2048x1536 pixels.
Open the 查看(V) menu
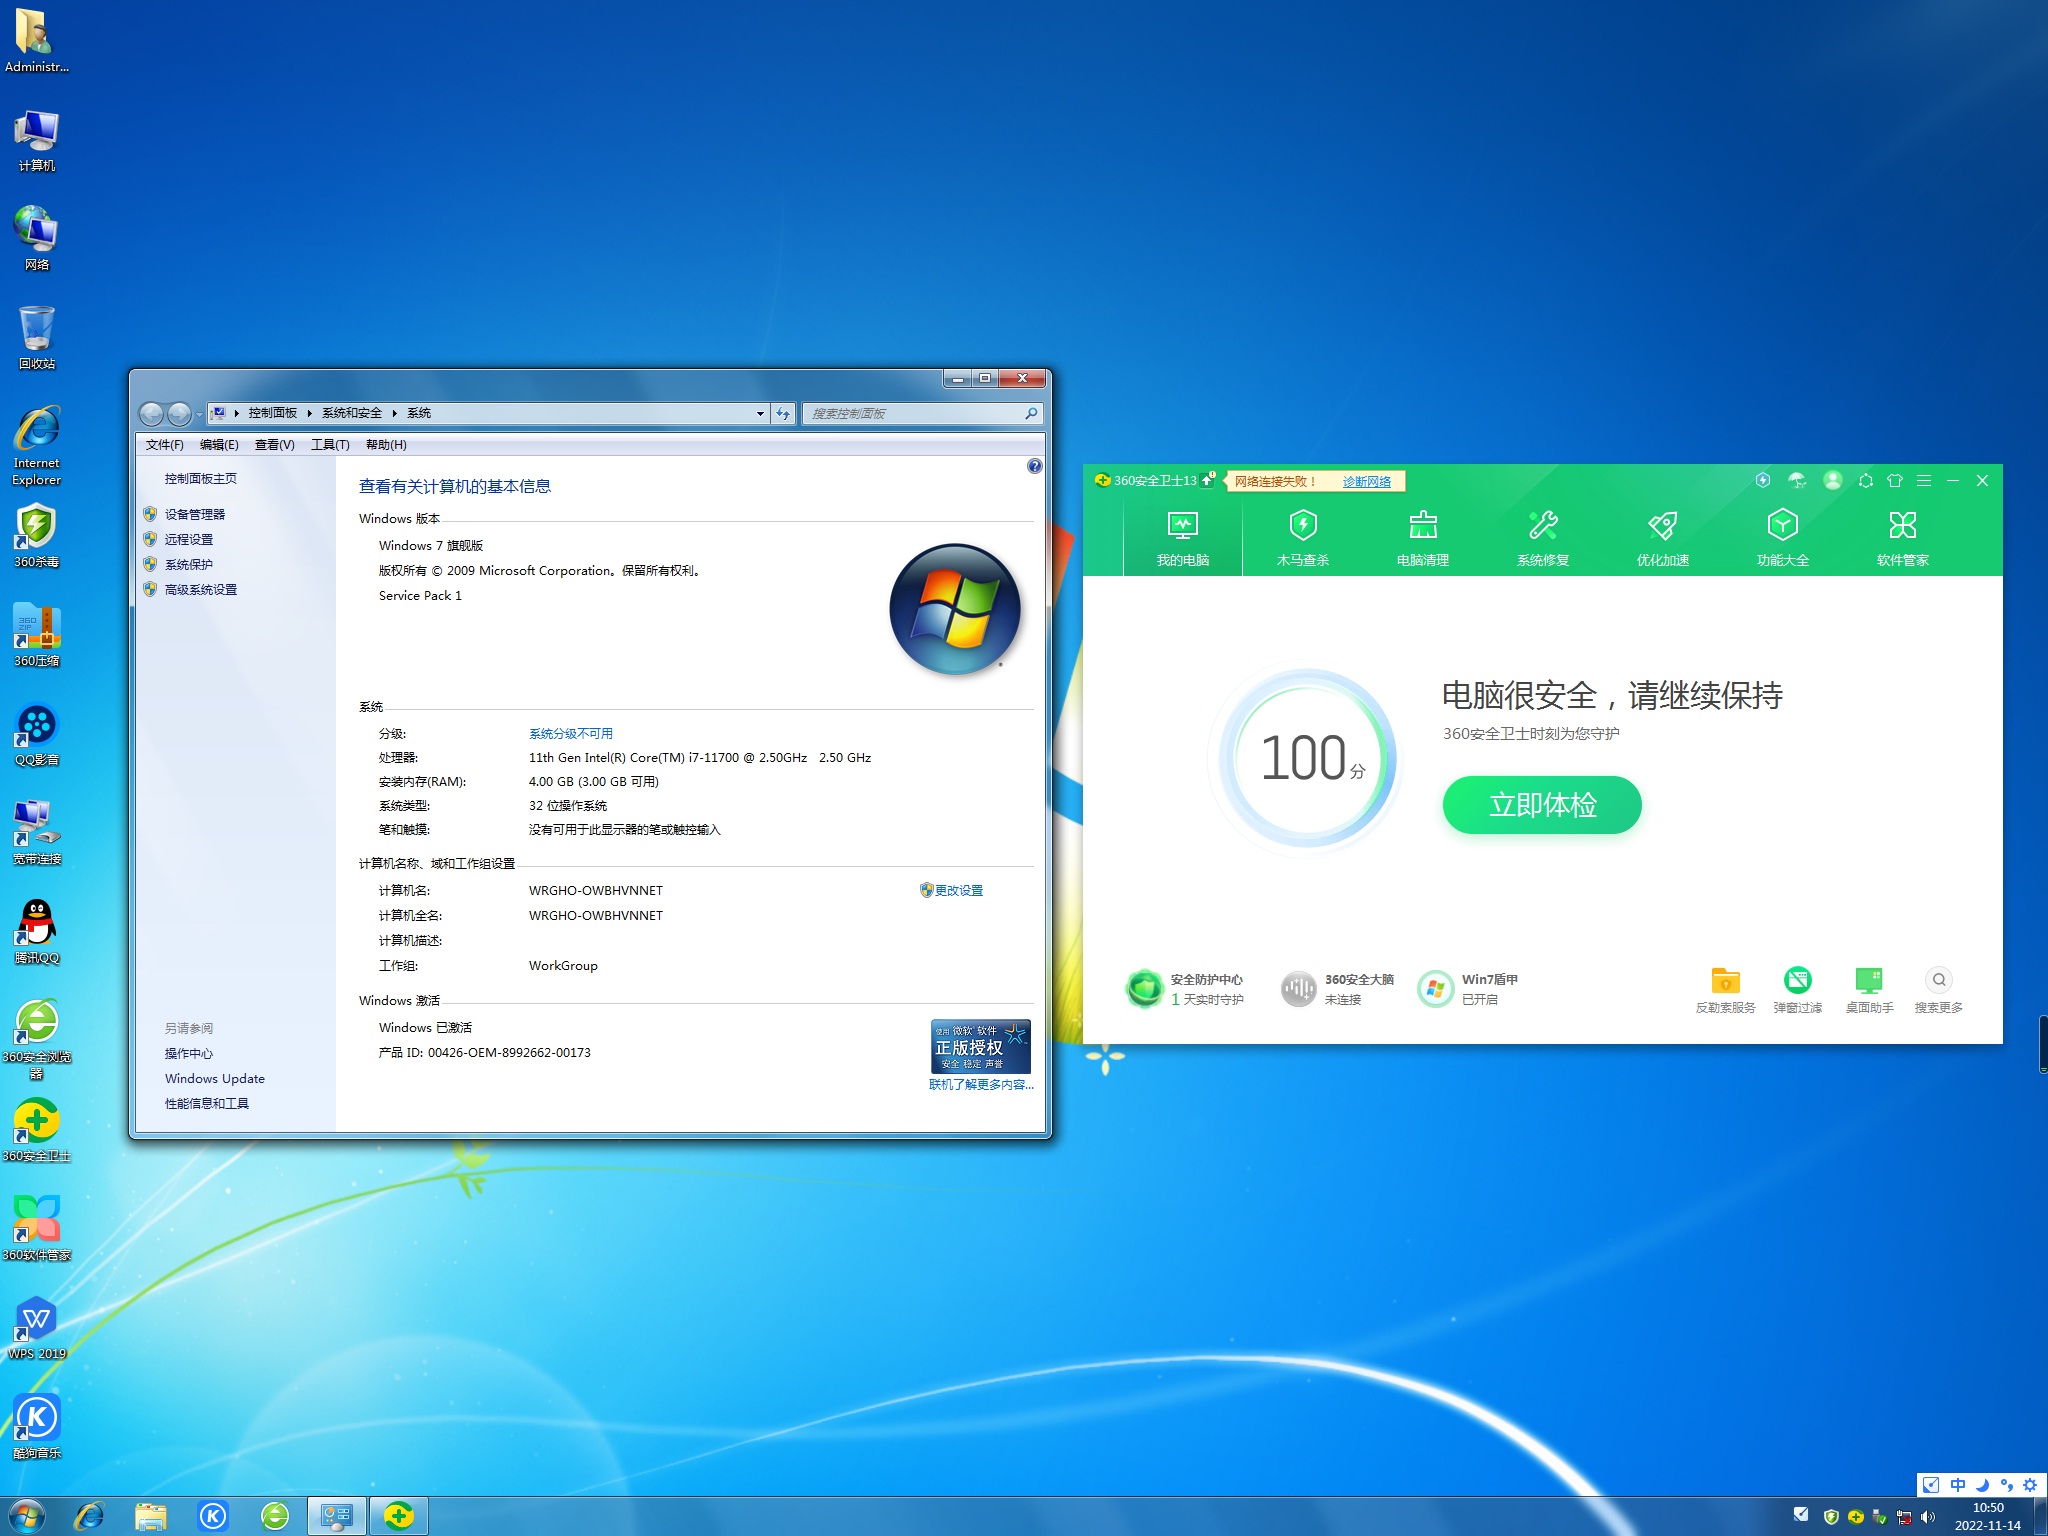click(274, 445)
